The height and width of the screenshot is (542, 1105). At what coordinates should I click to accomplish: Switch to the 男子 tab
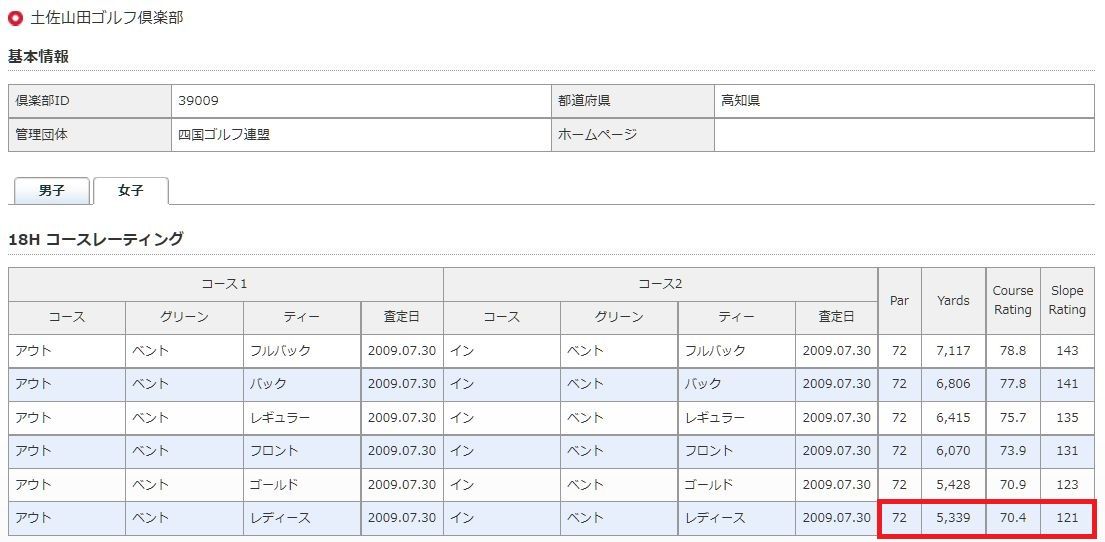(x=52, y=191)
